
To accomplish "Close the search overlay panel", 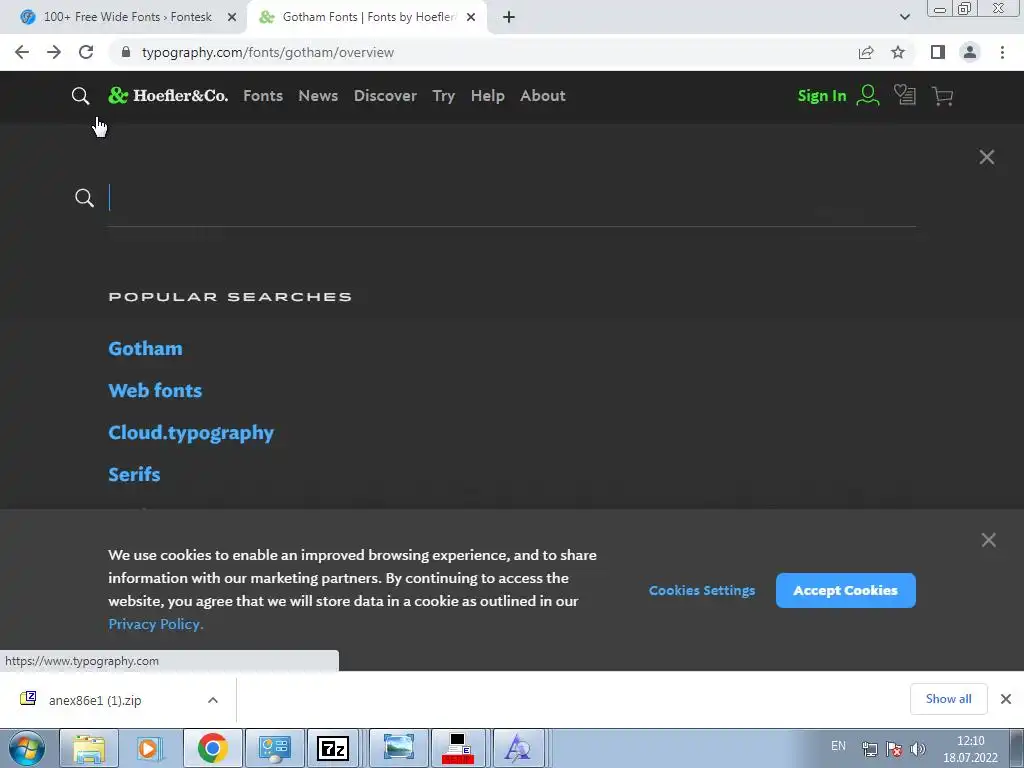I will (987, 157).
